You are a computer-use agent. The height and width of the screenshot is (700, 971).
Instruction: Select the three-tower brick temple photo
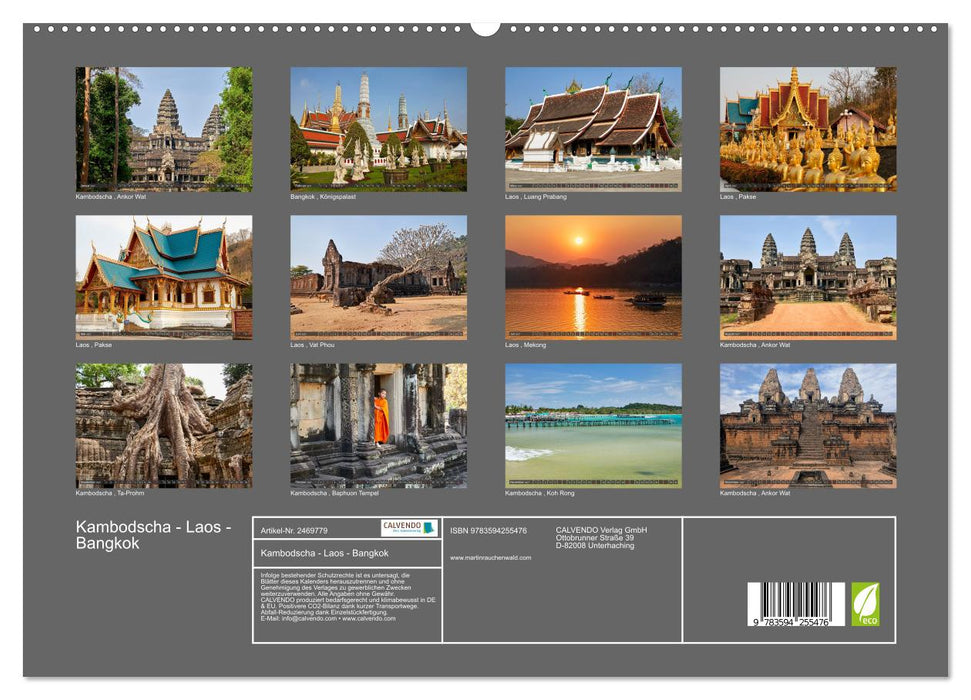pos(808,426)
